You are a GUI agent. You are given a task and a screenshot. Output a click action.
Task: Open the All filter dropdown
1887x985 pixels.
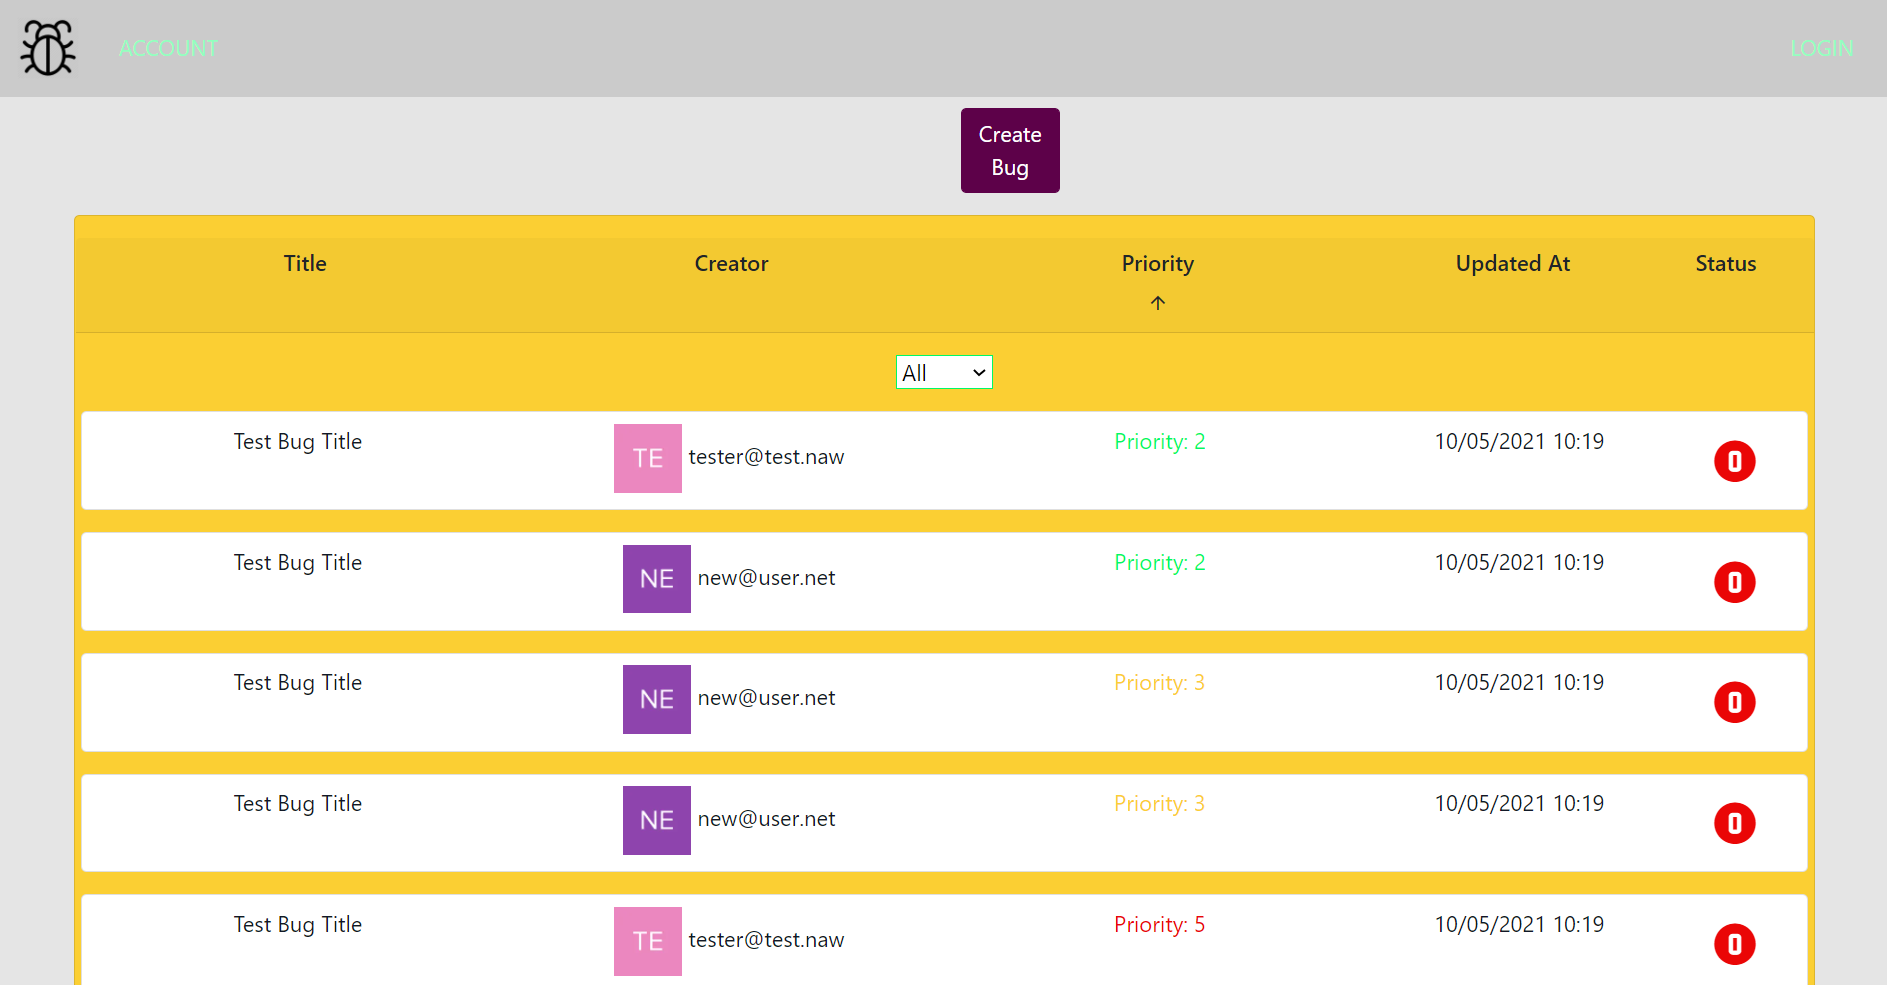tap(944, 373)
